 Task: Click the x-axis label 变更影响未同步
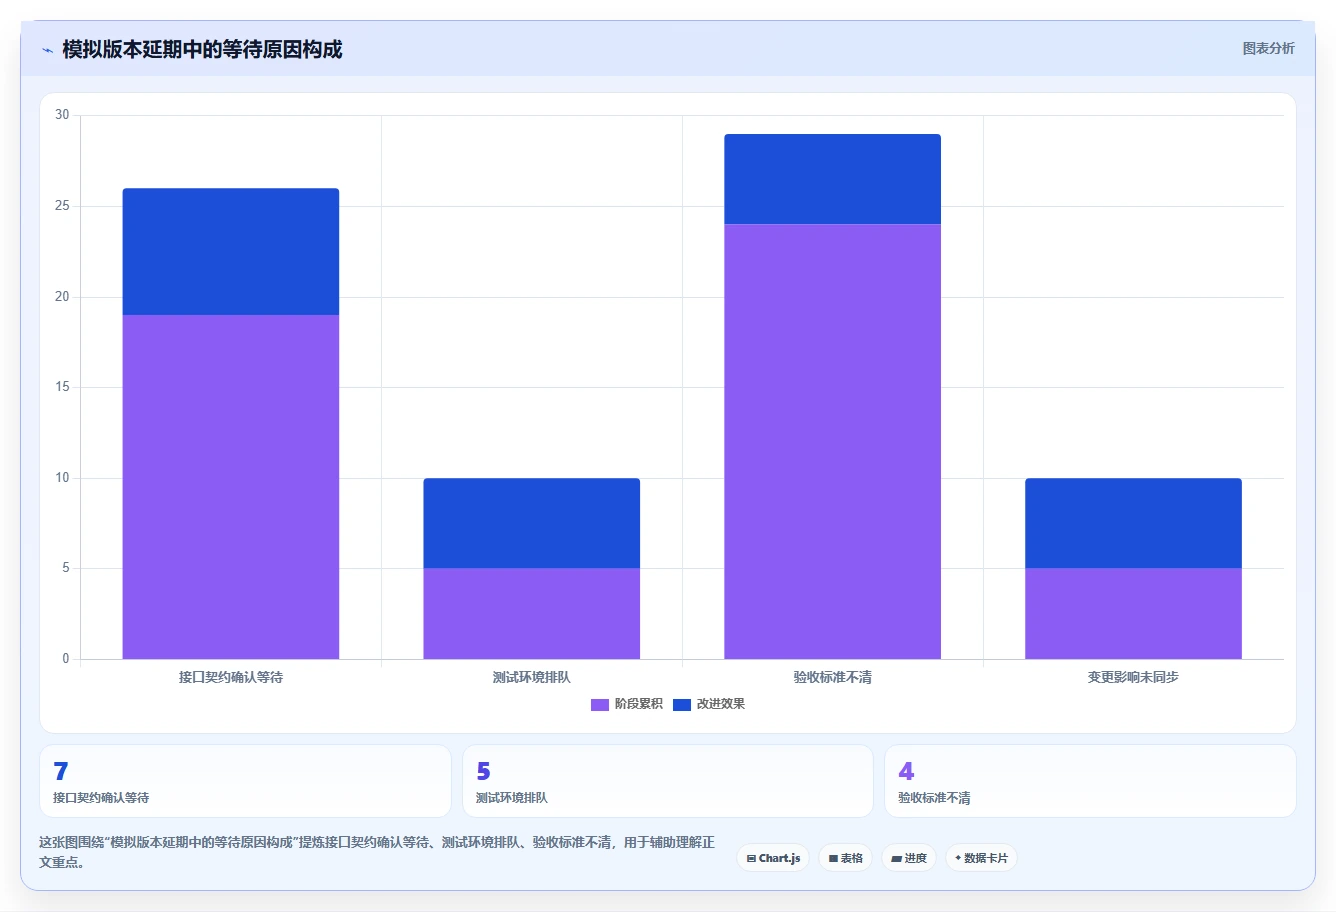[1134, 677]
